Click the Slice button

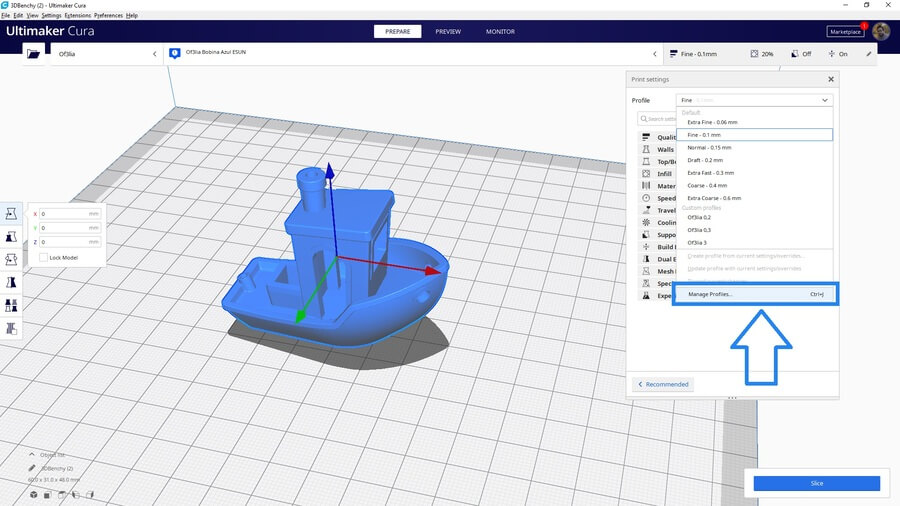coord(816,483)
